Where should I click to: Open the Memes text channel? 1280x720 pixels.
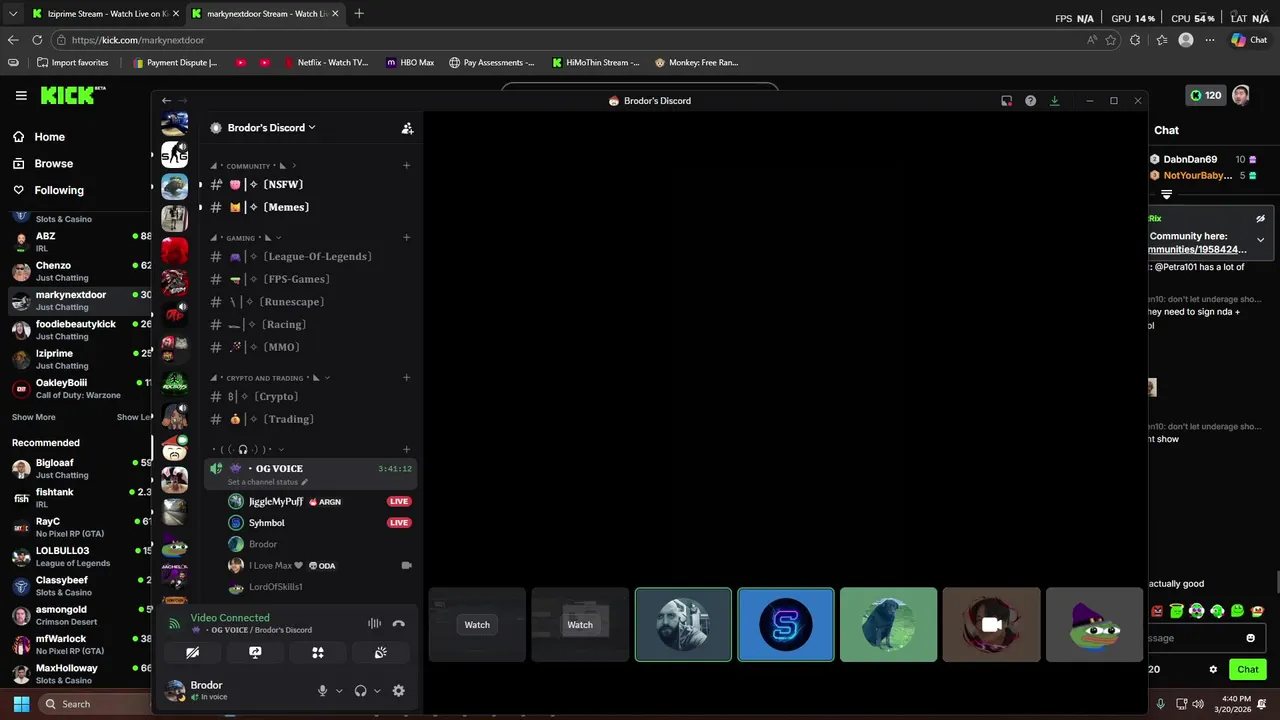[x=309, y=207]
